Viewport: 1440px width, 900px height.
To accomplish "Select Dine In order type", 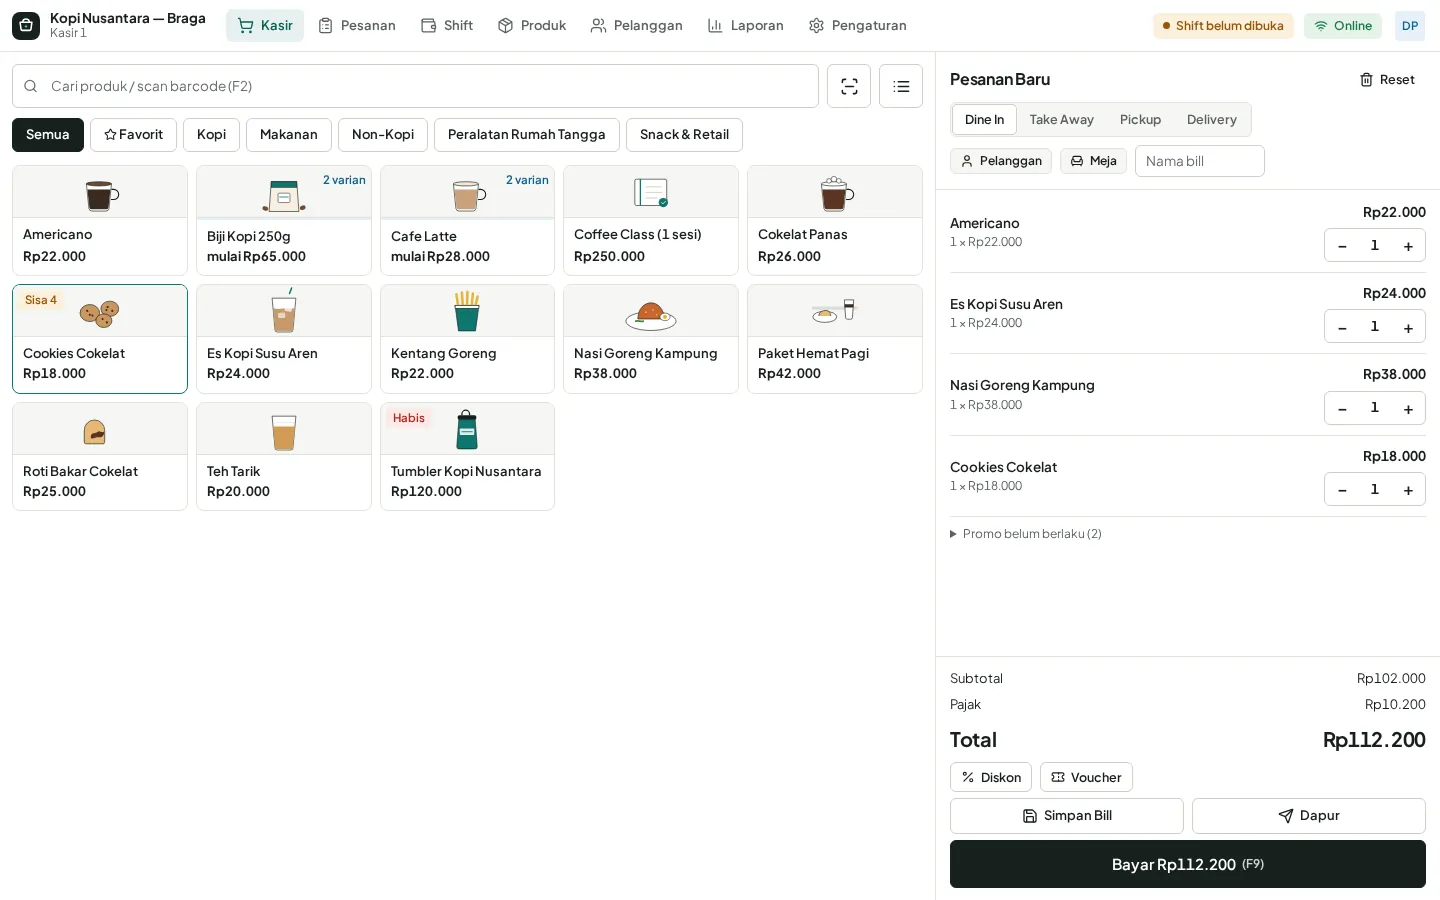I will (984, 120).
